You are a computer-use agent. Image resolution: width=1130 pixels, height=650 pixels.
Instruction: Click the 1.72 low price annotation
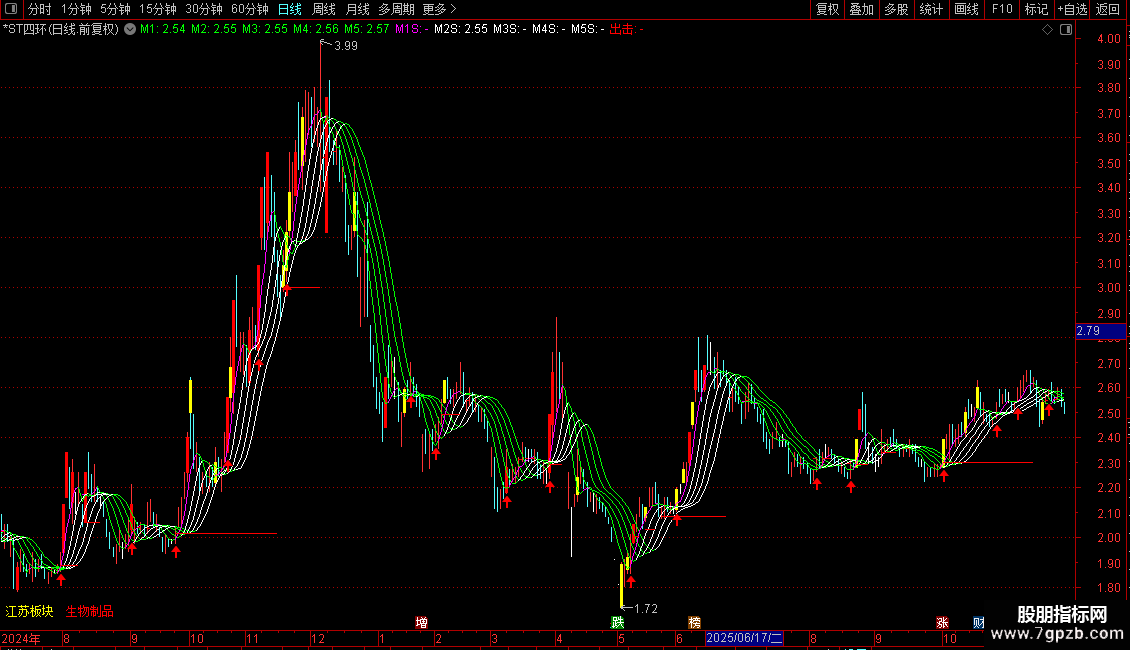646,609
